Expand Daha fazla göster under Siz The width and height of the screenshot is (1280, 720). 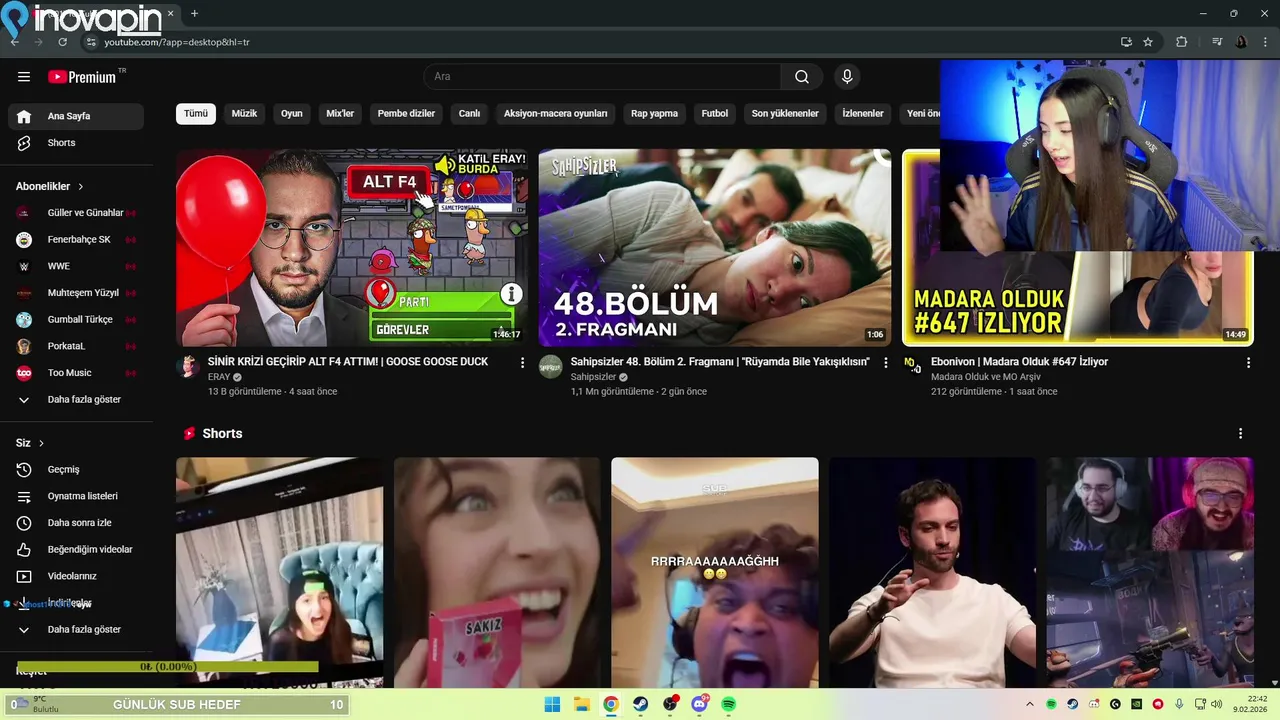76,630
